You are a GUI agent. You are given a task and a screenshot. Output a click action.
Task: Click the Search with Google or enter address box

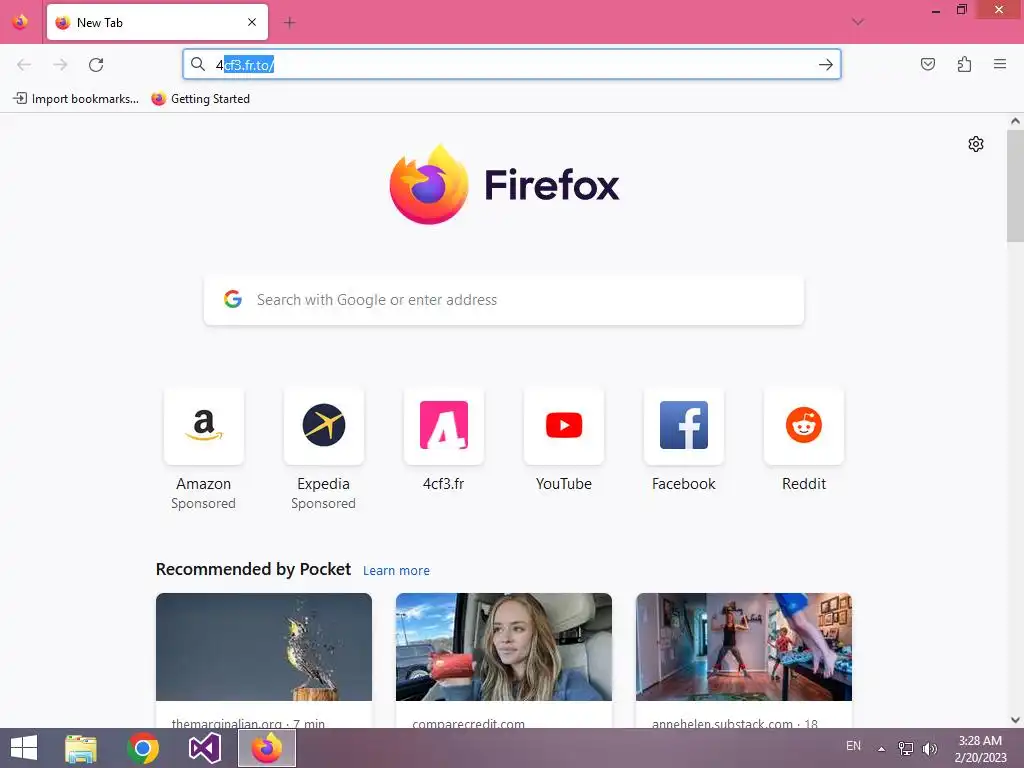pos(504,300)
